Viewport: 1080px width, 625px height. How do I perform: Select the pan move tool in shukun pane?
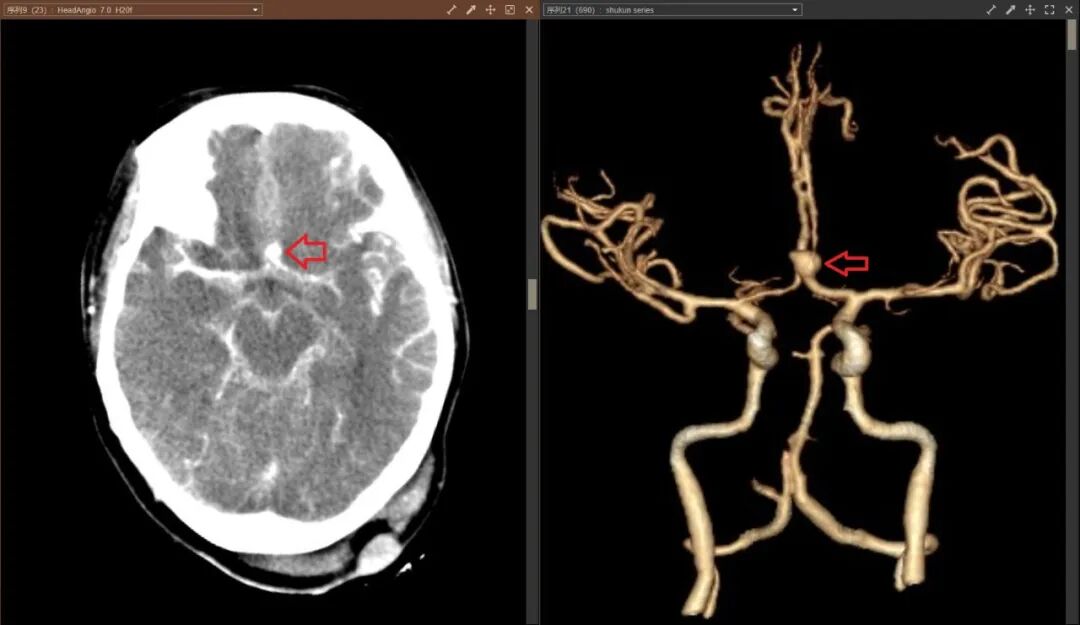pos(1030,10)
